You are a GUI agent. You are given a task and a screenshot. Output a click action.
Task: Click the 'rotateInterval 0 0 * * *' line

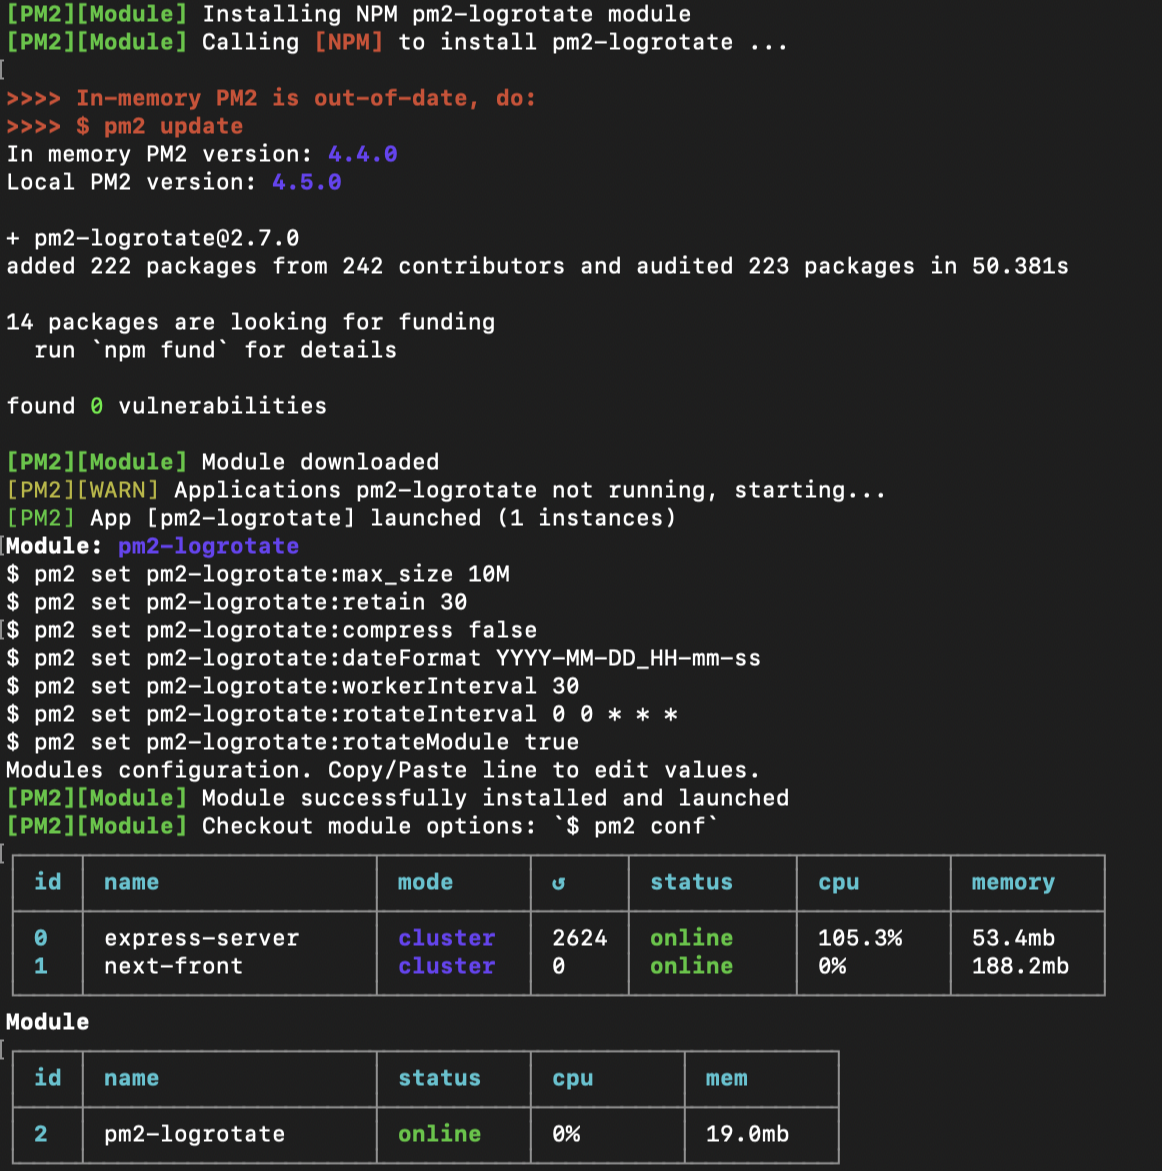341,715
